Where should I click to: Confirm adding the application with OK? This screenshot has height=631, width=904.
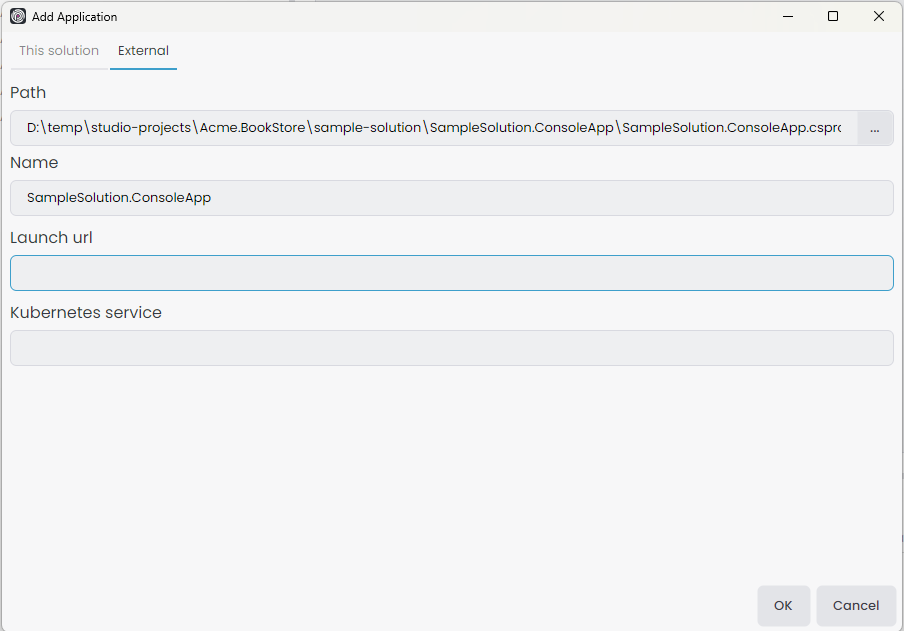(x=783, y=605)
